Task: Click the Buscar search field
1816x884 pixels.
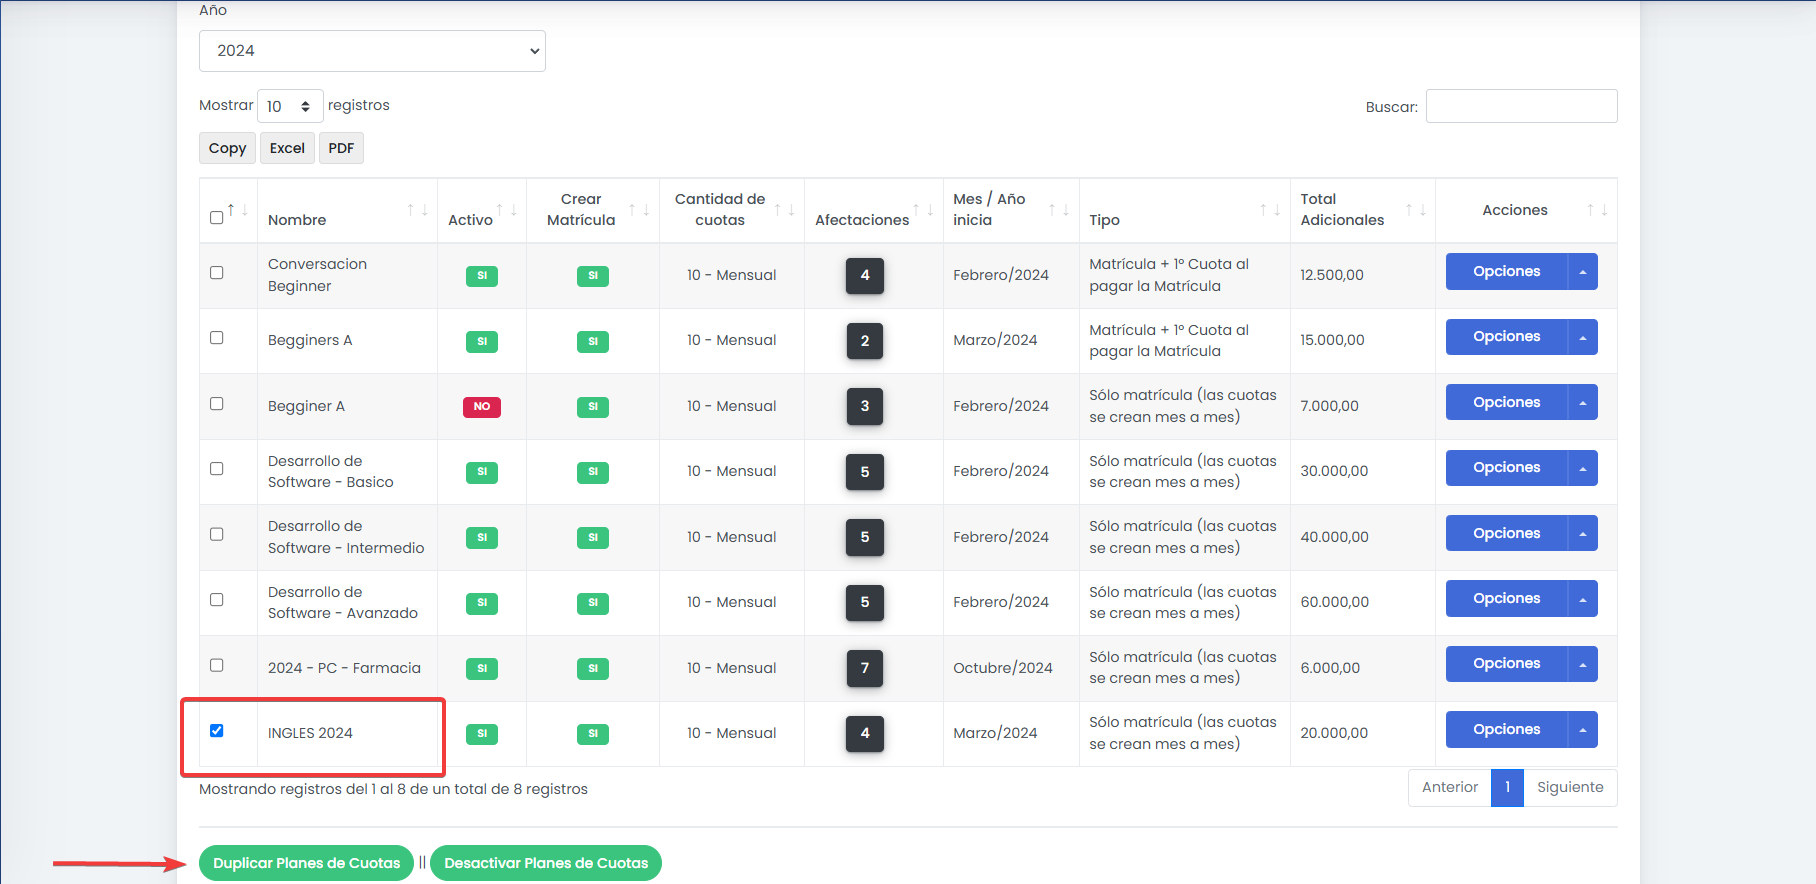Action: click(1521, 106)
